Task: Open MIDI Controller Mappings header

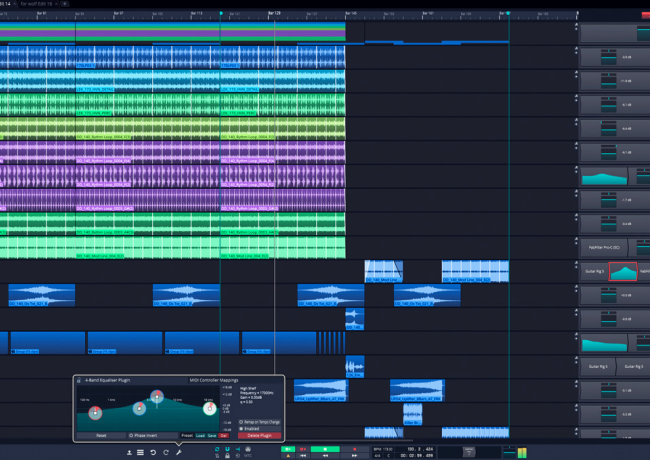Action: click(213, 380)
